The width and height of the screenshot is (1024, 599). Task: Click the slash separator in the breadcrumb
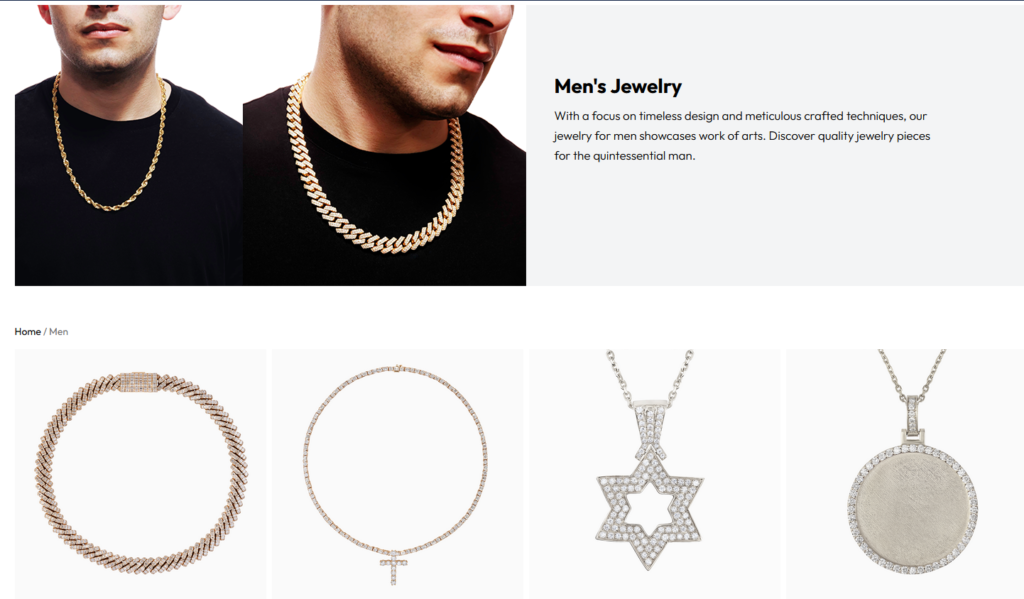click(x=45, y=331)
